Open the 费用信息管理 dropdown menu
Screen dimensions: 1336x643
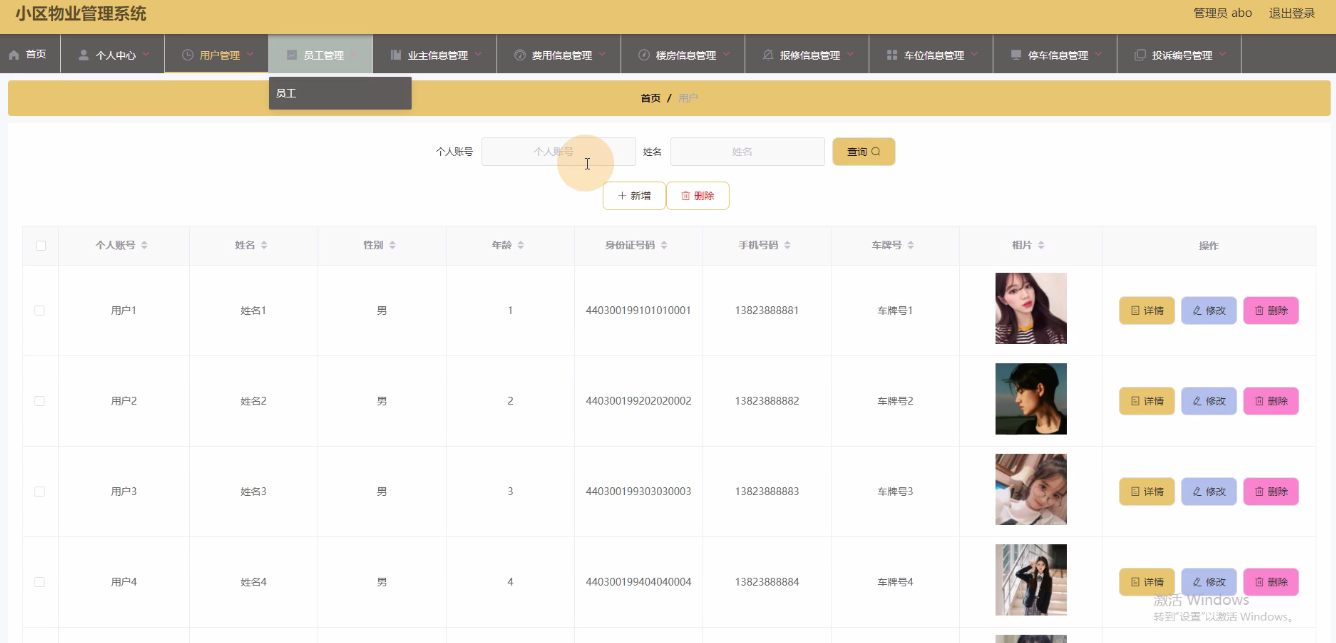coord(560,55)
